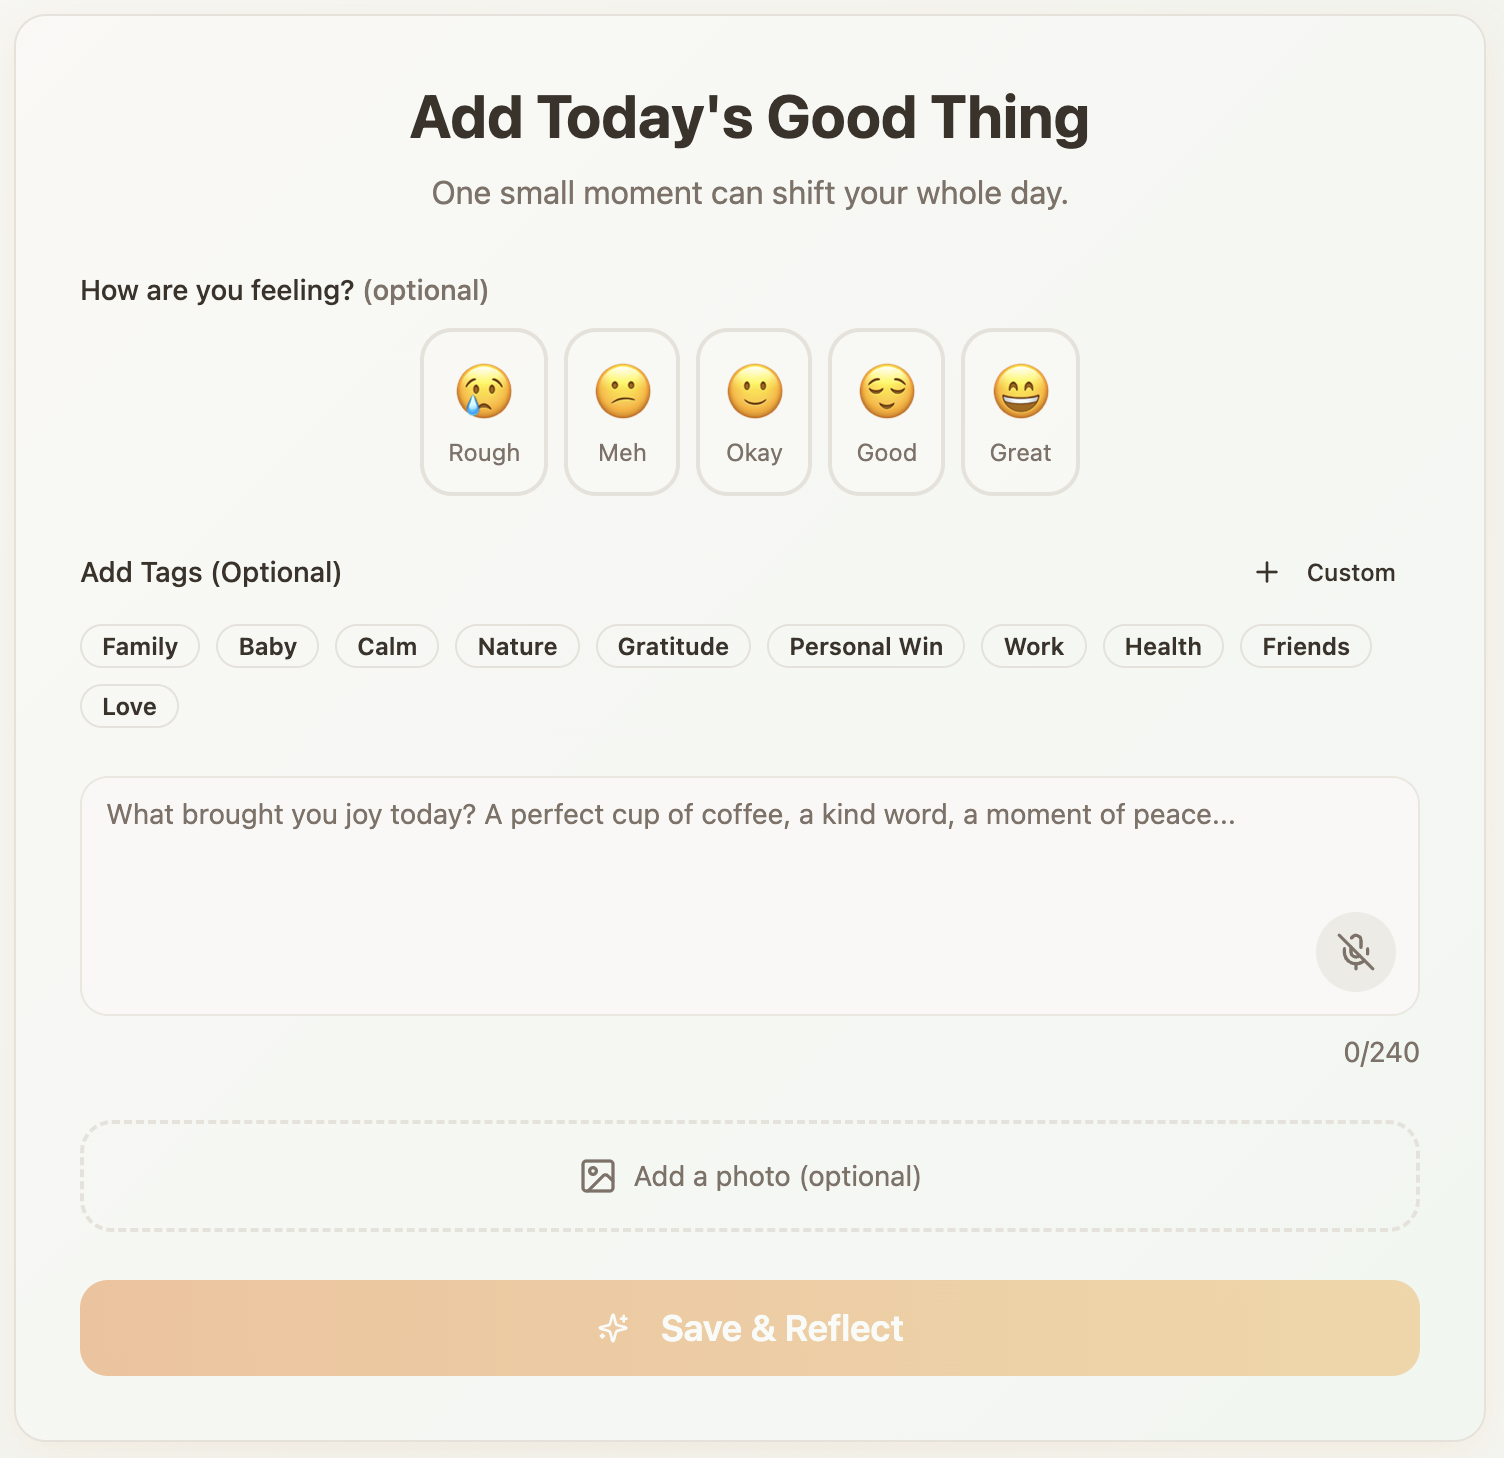Toggle the Family tag
The width and height of the screenshot is (1504, 1458).
(139, 646)
